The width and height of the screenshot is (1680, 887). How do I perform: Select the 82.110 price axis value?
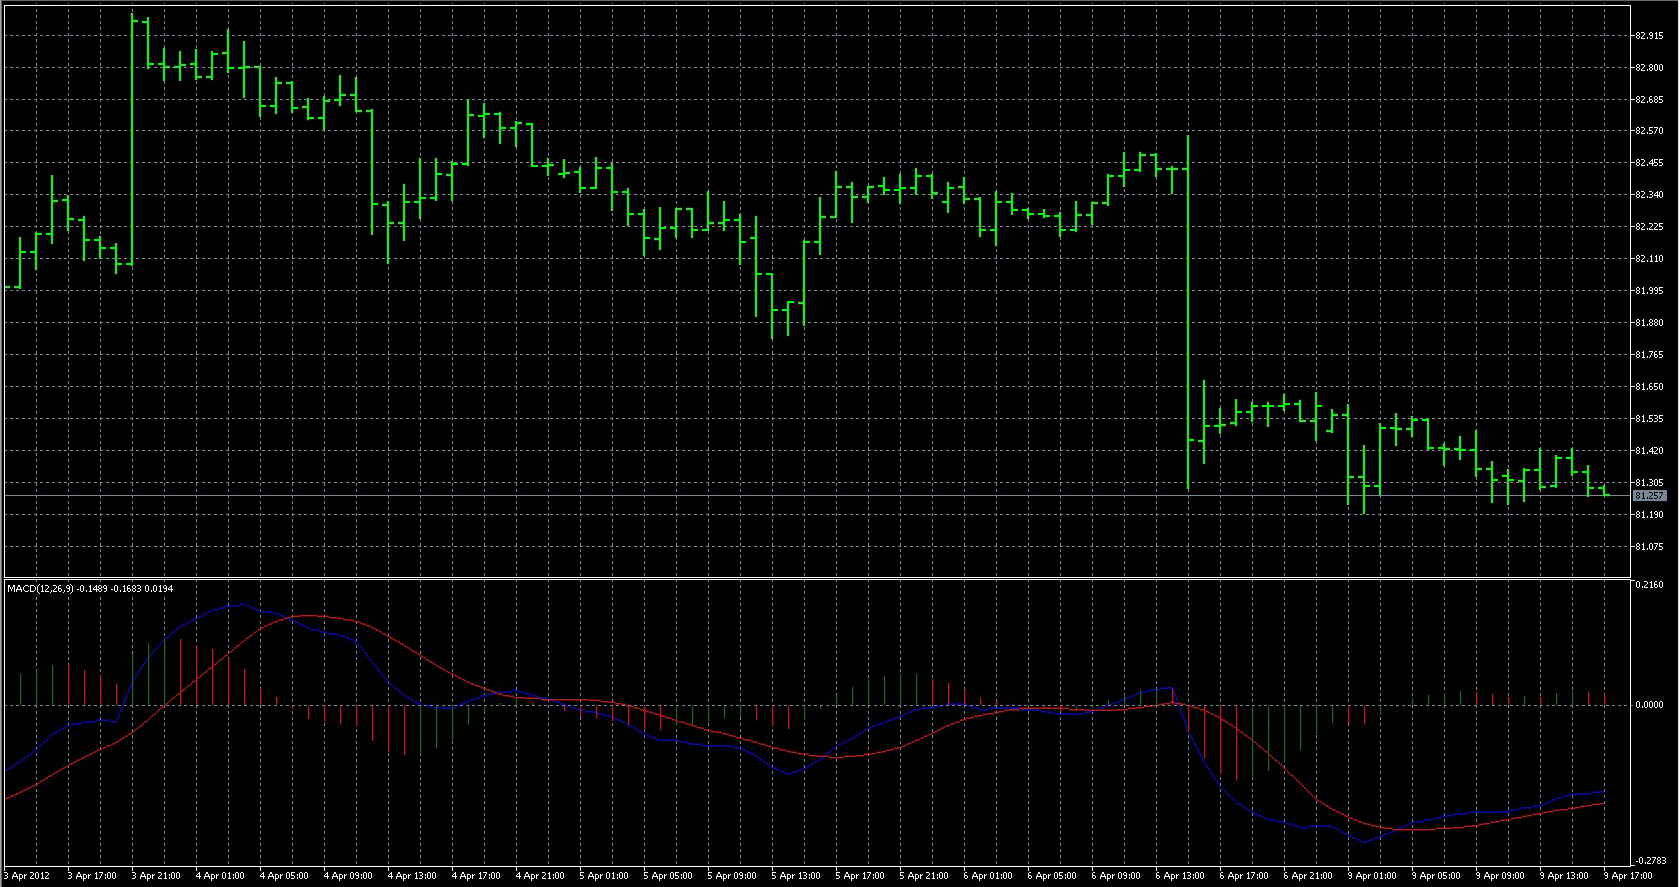click(x=1649, y=259)
